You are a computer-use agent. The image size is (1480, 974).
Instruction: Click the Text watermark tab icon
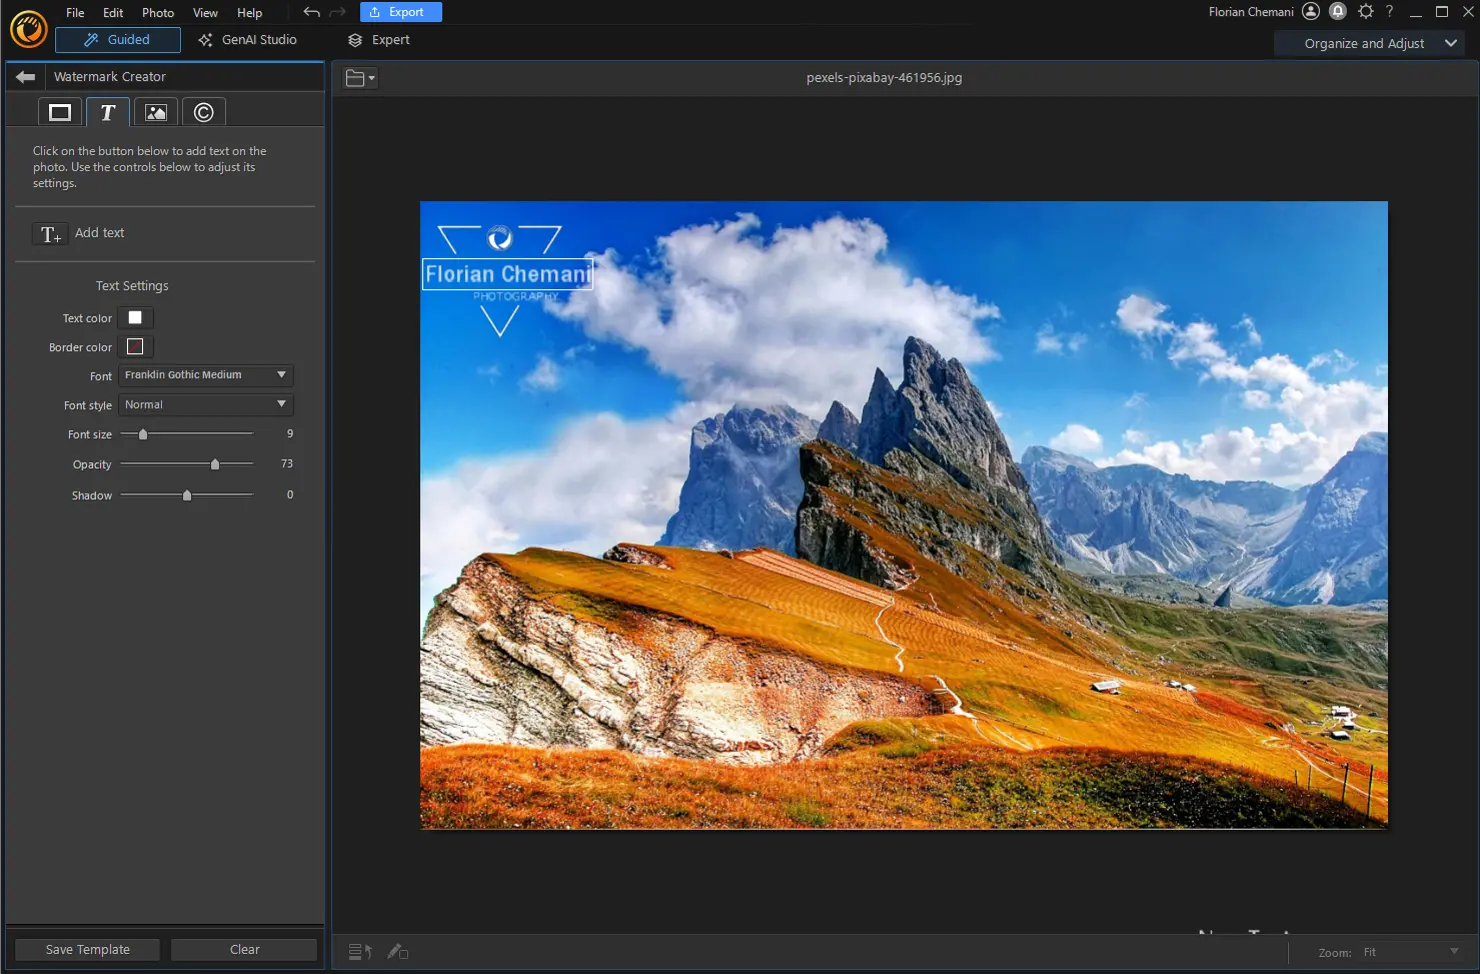click(107, 111)
